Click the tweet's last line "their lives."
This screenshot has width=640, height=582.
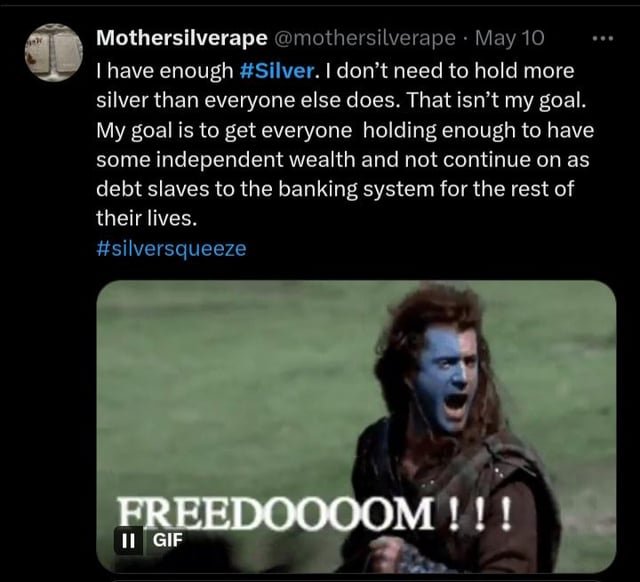point(147,219)
